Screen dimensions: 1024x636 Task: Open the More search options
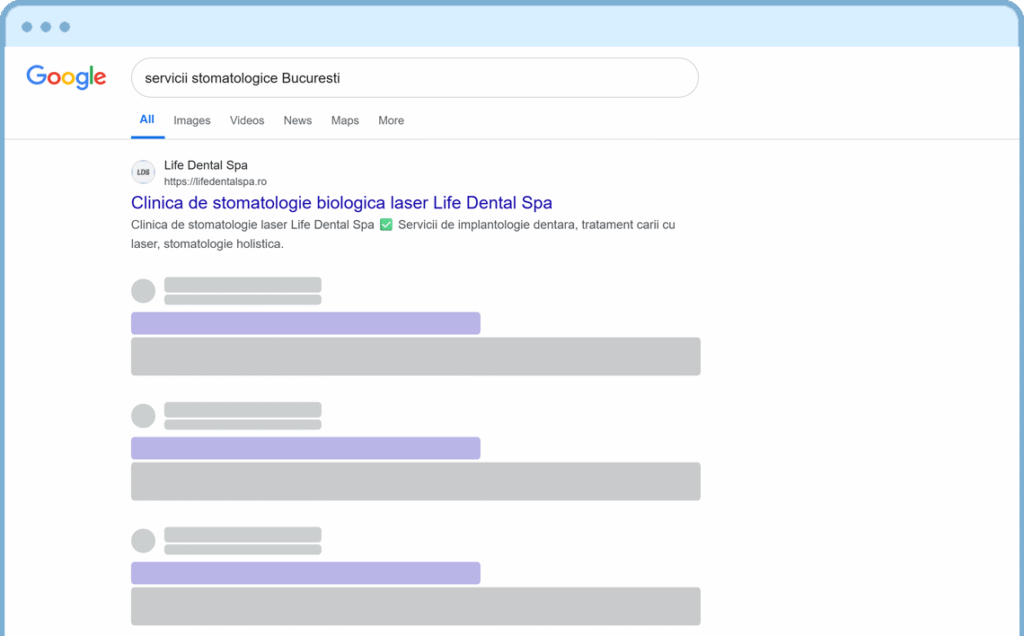pyautogui.click(x=391, y=120)
